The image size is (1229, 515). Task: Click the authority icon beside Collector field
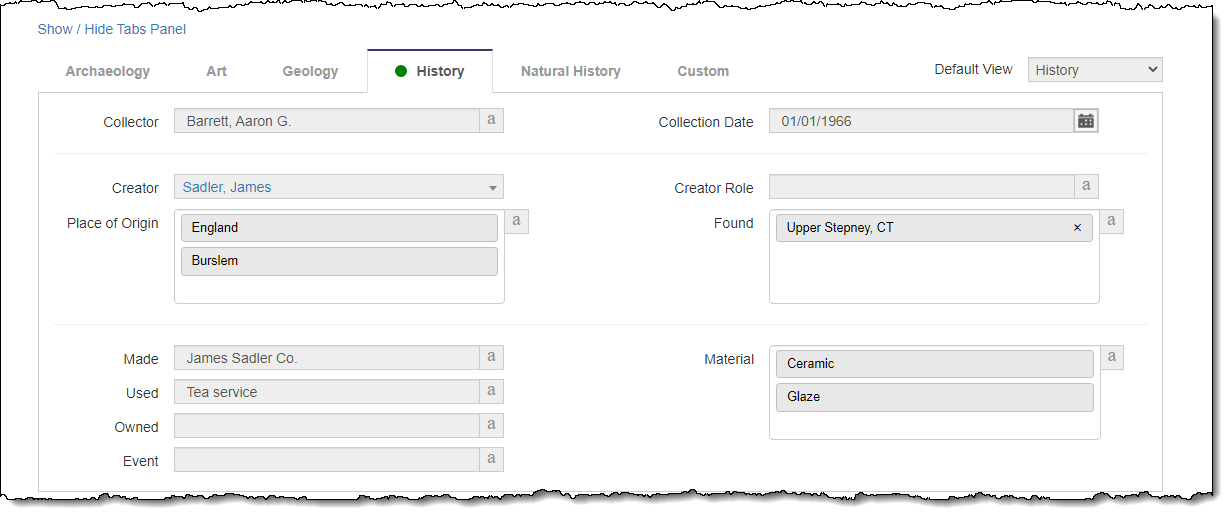coord(491,121)
